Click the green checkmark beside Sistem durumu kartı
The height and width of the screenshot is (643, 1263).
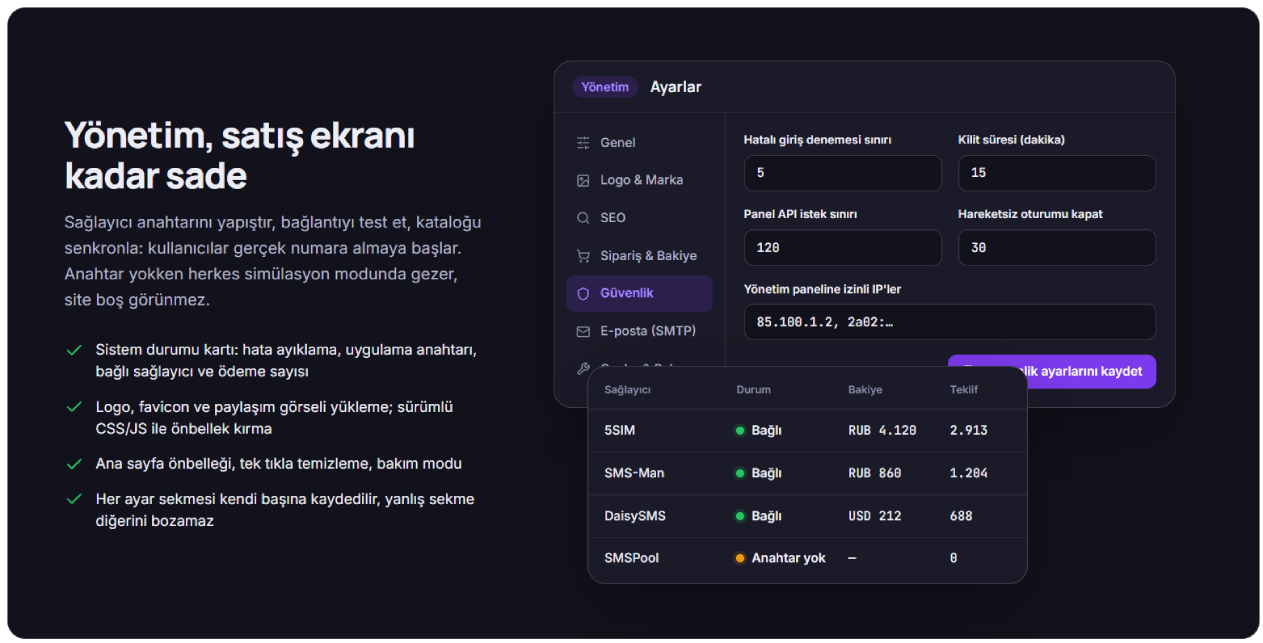pyautogui.click(x=73, y=350)
